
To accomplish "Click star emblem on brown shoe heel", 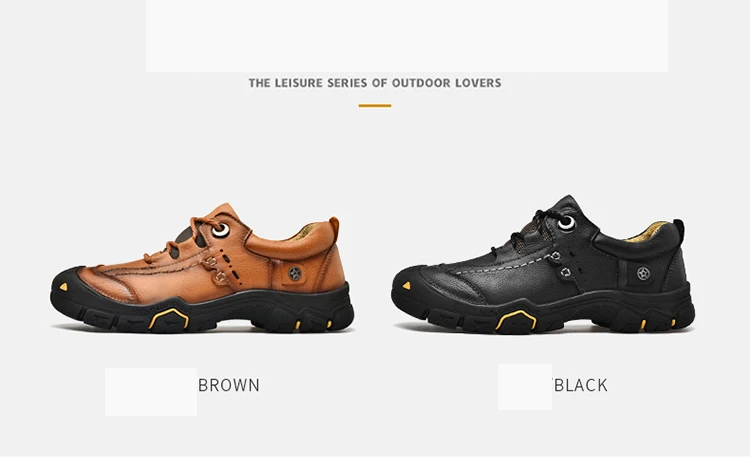I will point(295,274).
